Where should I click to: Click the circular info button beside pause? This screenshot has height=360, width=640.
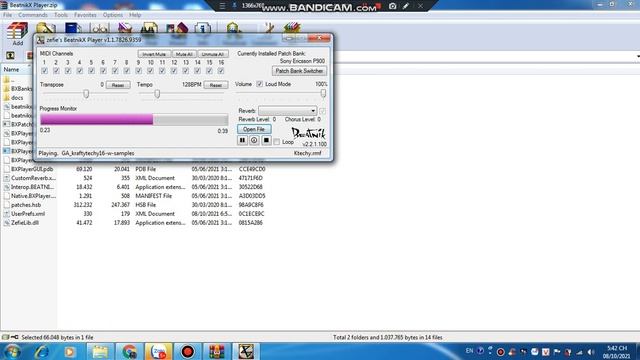[254, 140]
